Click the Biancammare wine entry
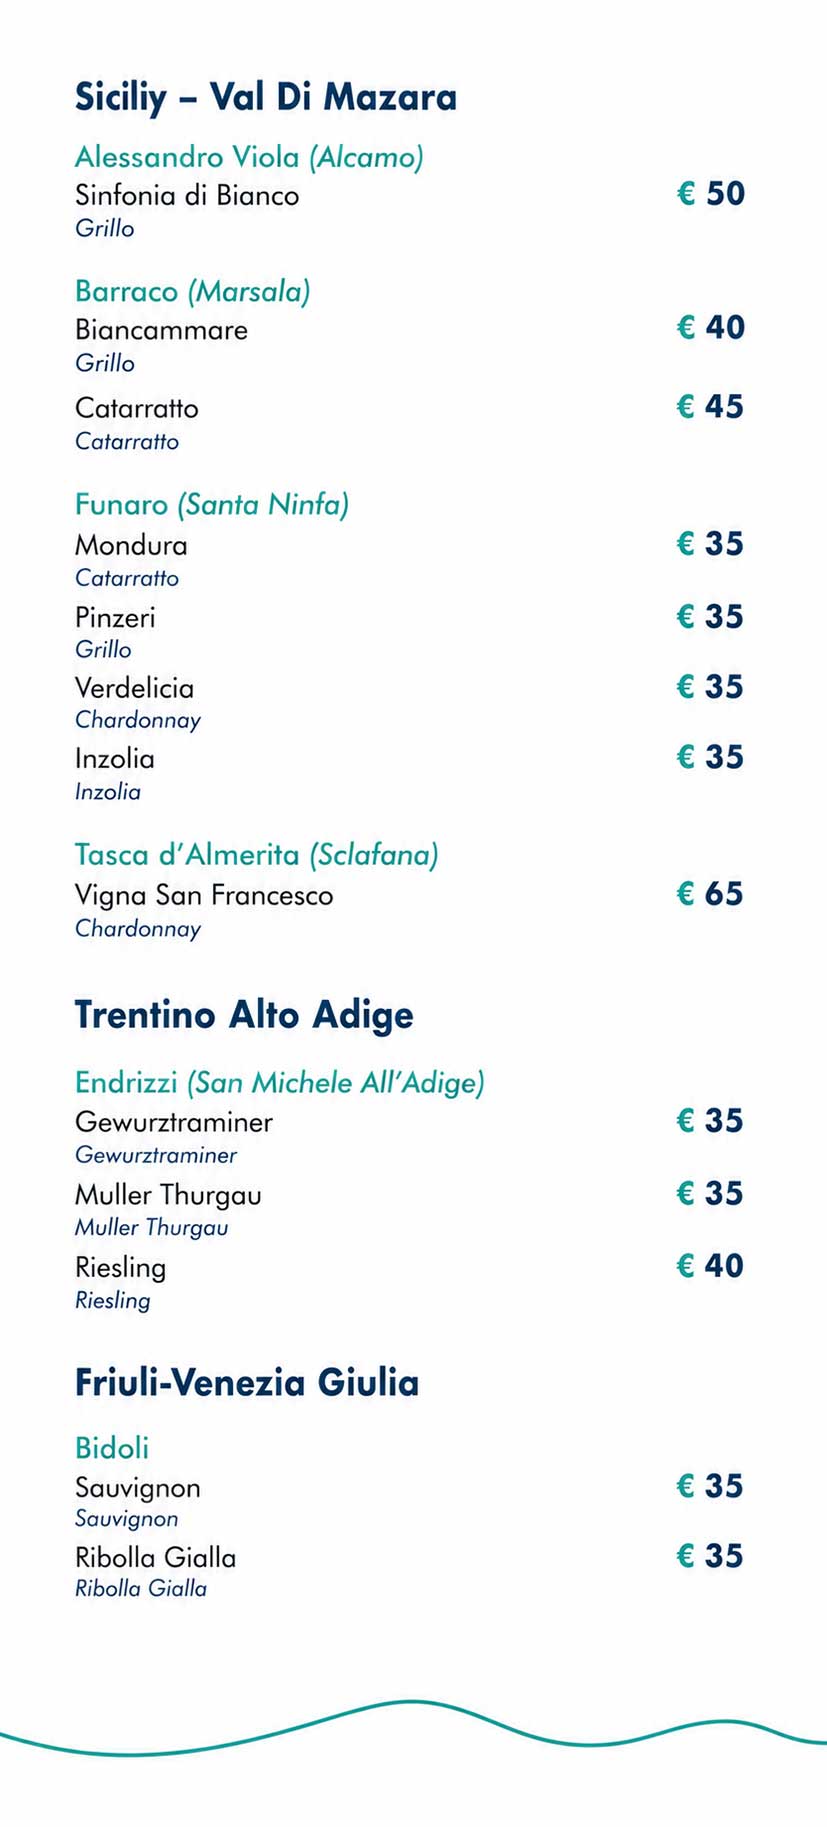Image resolution: width=827 pixels, height=1827 pixels. (161, 330)
